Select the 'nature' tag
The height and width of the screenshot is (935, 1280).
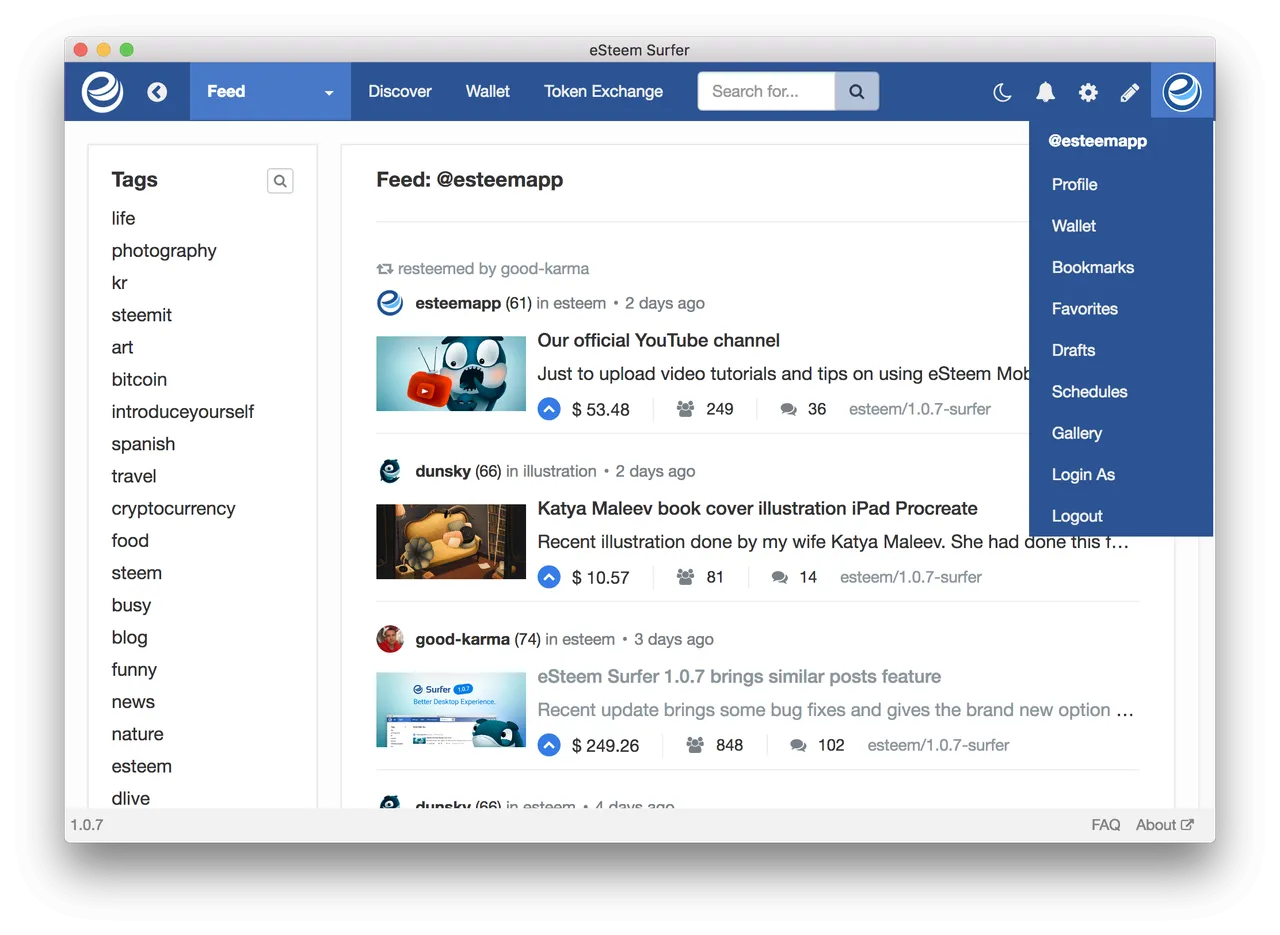[137, 734]
